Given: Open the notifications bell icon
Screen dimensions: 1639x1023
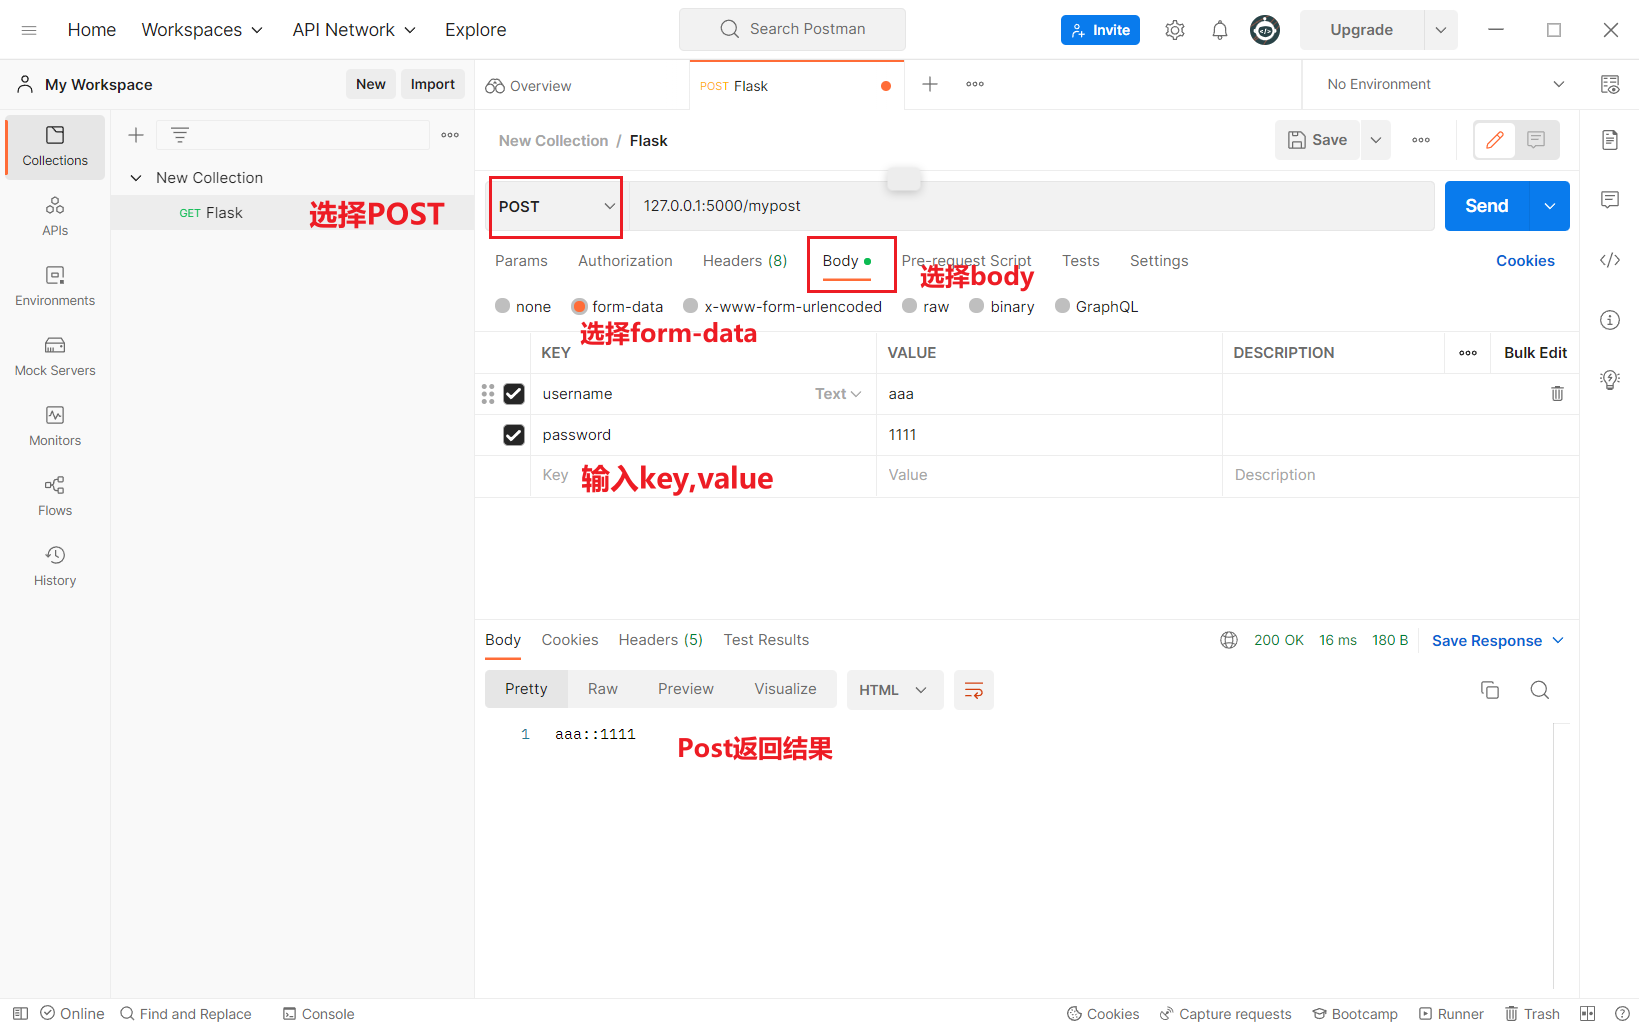Looking at the screenshot, I should coord(1220,30).
